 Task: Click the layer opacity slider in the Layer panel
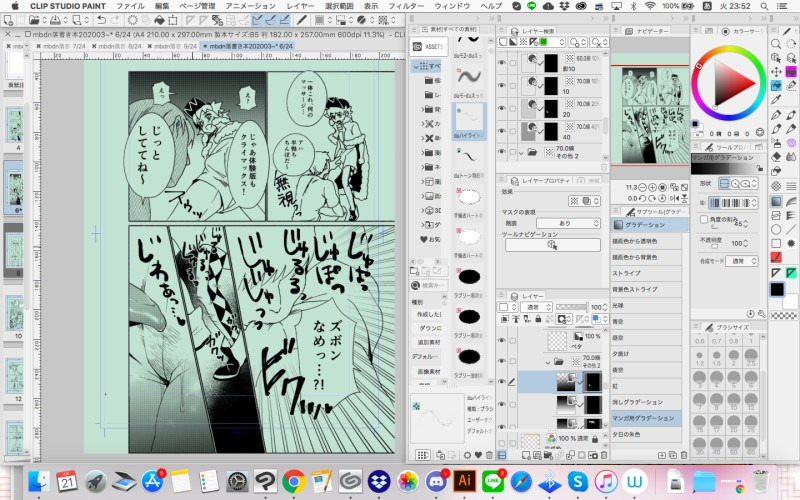pyautogui.click(x=571, y=307)
